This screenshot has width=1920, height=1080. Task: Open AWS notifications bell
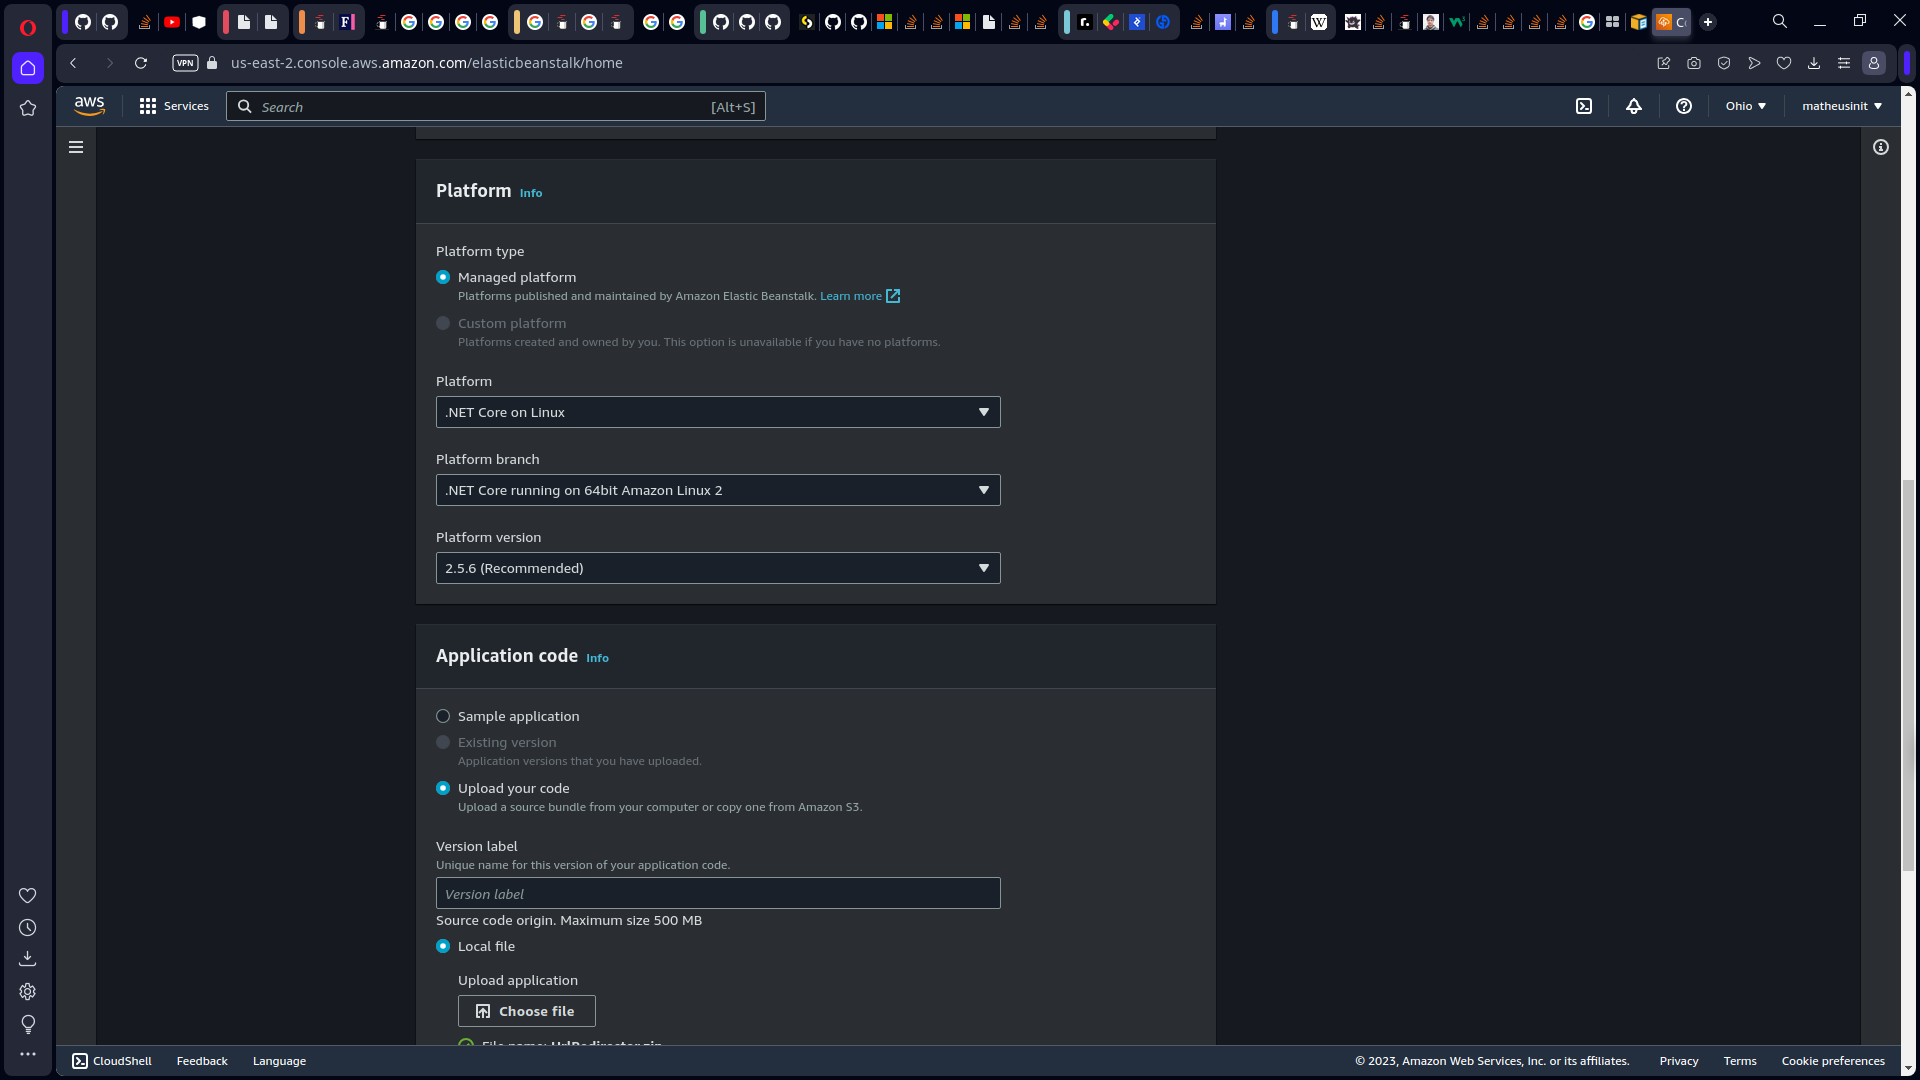point(1634,106)
